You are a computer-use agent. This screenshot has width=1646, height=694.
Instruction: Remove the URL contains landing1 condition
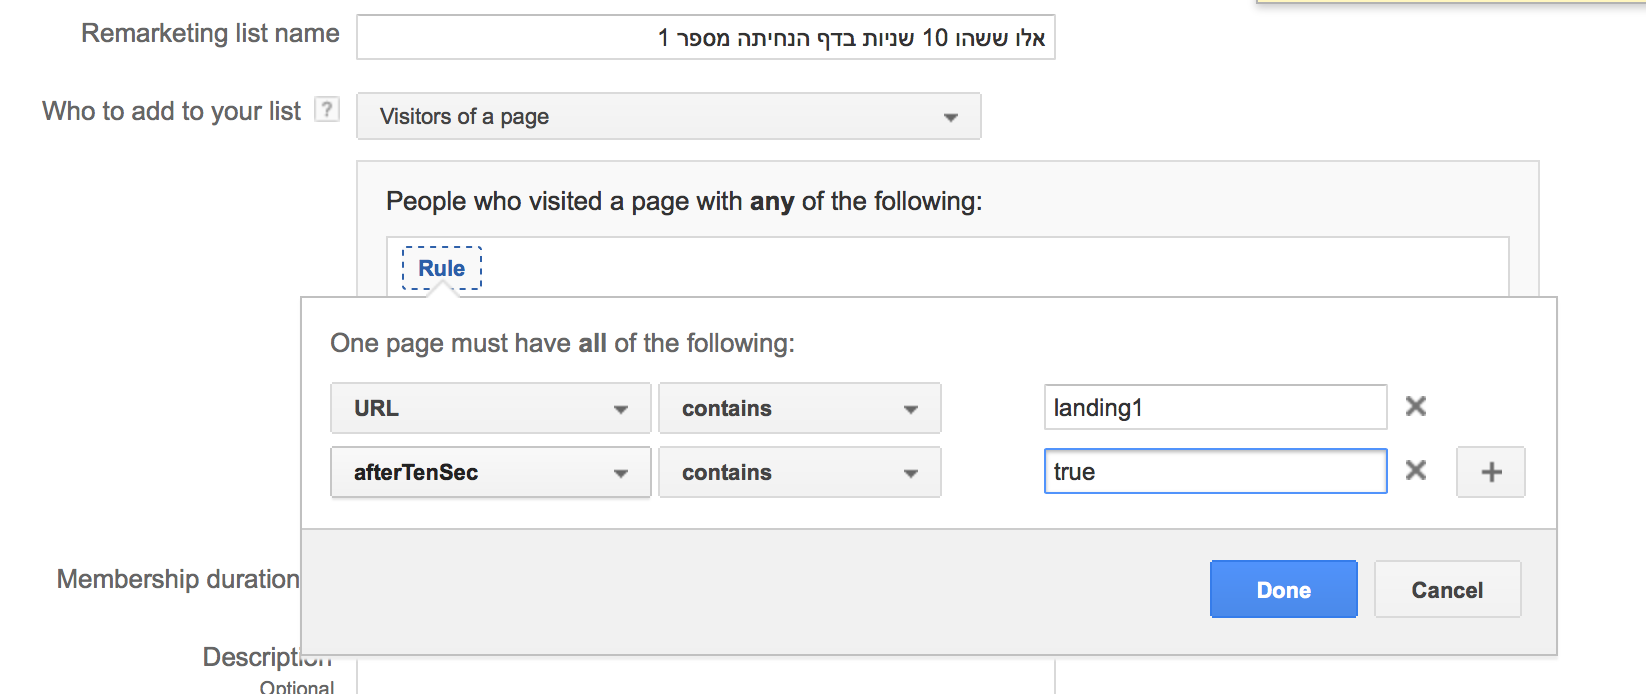coord(1416,406)
